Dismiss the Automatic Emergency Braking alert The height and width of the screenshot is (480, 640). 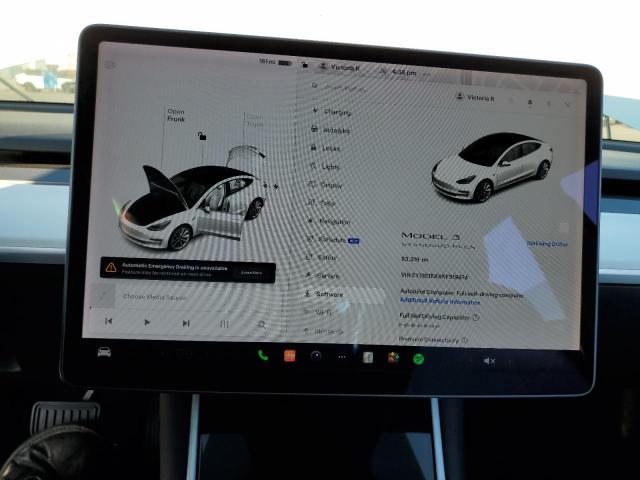(x=251, y=272)
